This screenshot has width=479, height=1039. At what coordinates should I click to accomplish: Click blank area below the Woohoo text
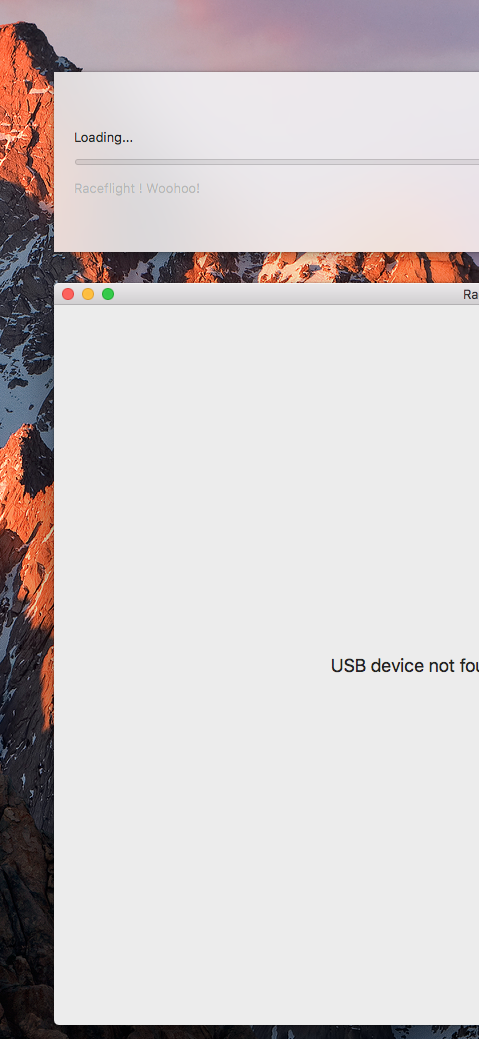click(265, 225)
